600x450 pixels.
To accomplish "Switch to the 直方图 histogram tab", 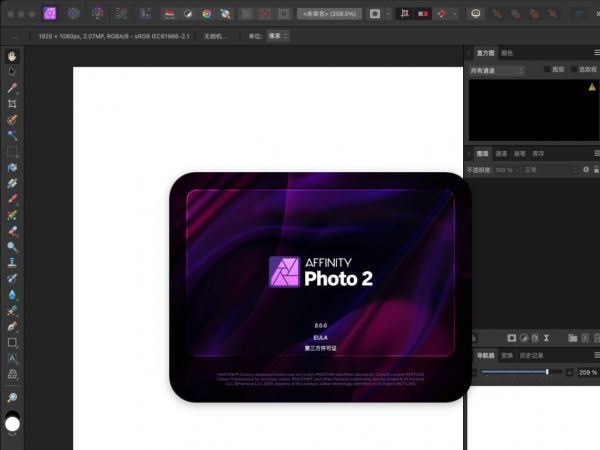I will point(485,53).
